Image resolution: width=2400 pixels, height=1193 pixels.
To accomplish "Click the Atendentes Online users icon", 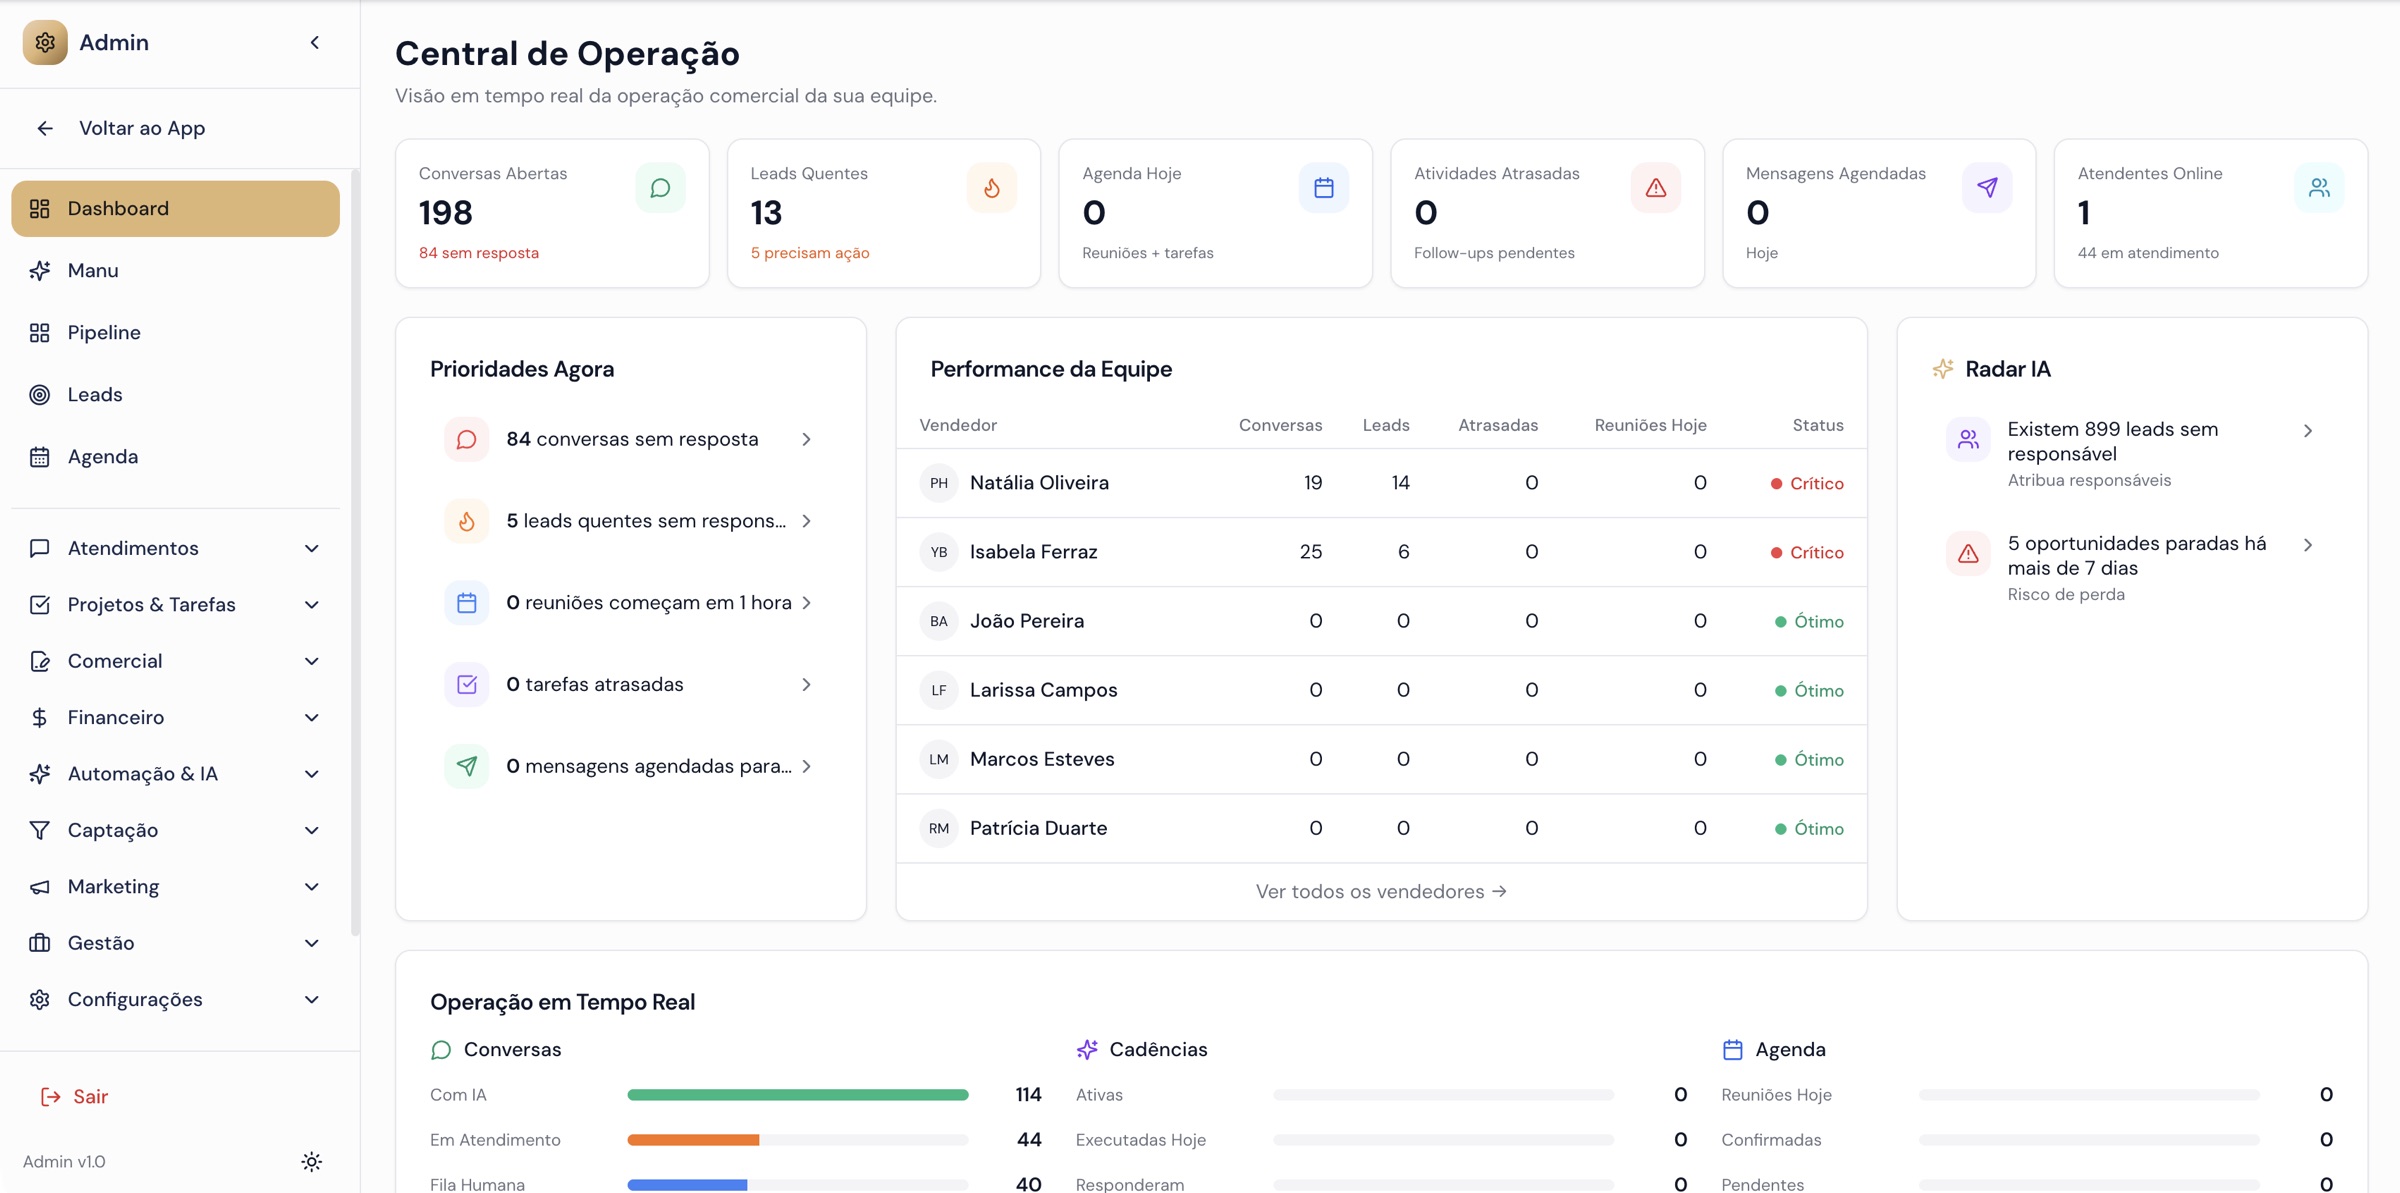I will (2319, 188).
